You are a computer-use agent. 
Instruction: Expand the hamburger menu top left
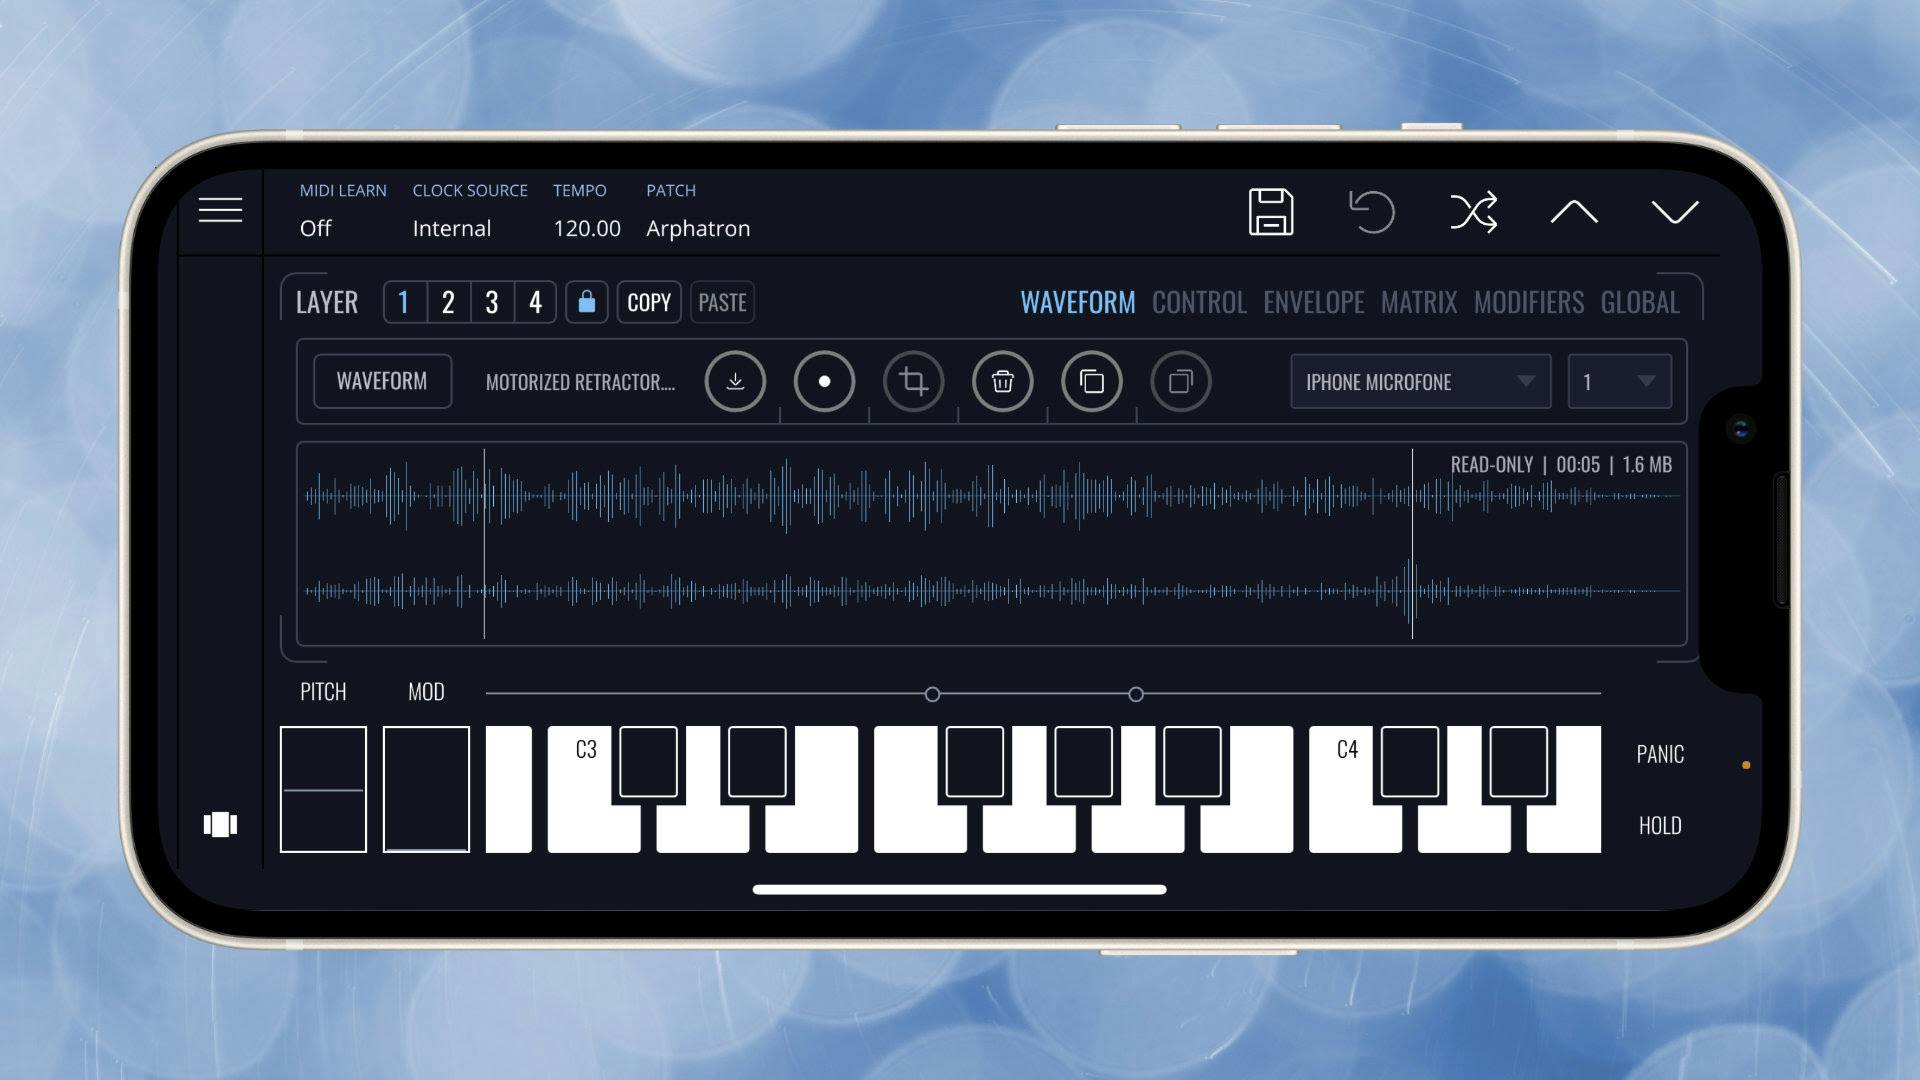pyautogui.click(x=220, y=210)
